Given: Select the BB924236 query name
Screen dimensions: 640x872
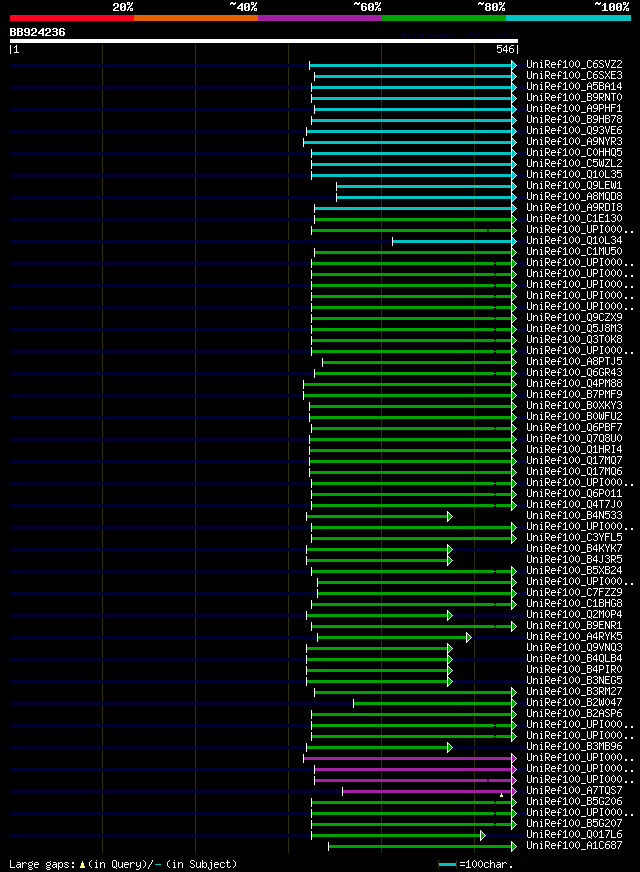Looking at the screenshot, I should [37, 32].
